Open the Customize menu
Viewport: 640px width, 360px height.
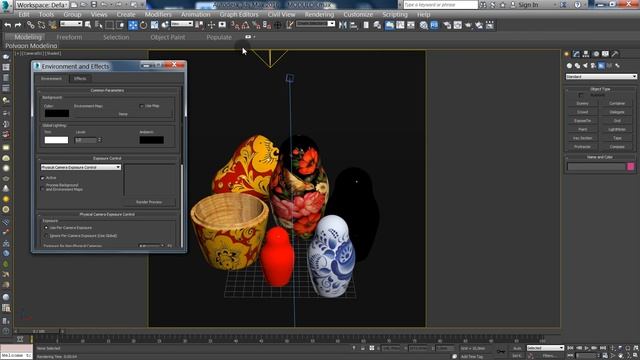click(x=358, y=14)
